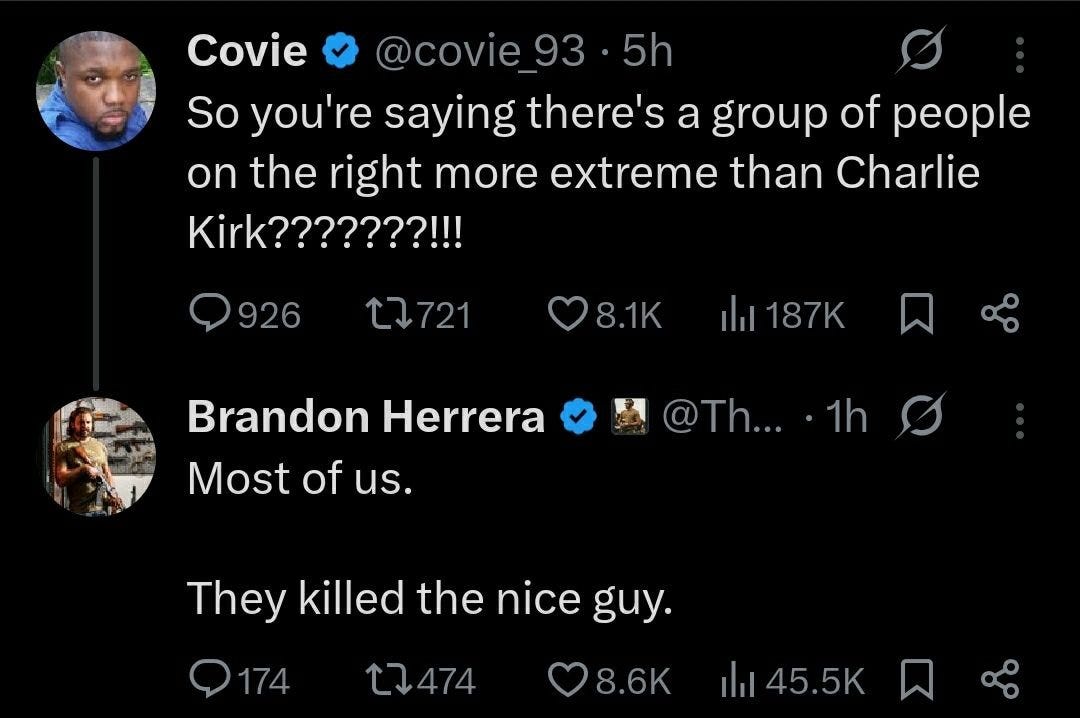Open view count analytics for Covie's tweet
Viewport: 1080px width, 718px height.
[x=781, y=313]
